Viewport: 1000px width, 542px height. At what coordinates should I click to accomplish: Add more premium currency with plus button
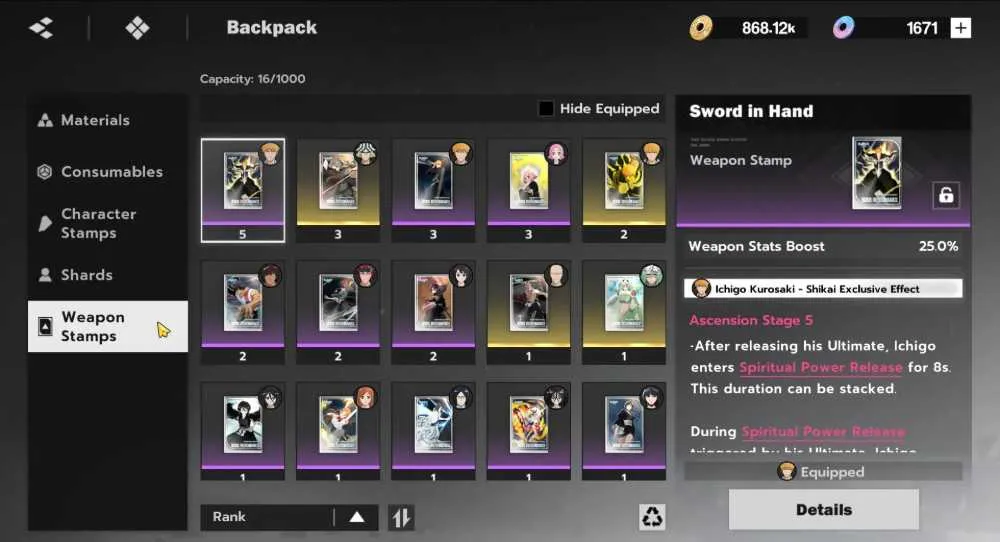(x=960, y=28)
